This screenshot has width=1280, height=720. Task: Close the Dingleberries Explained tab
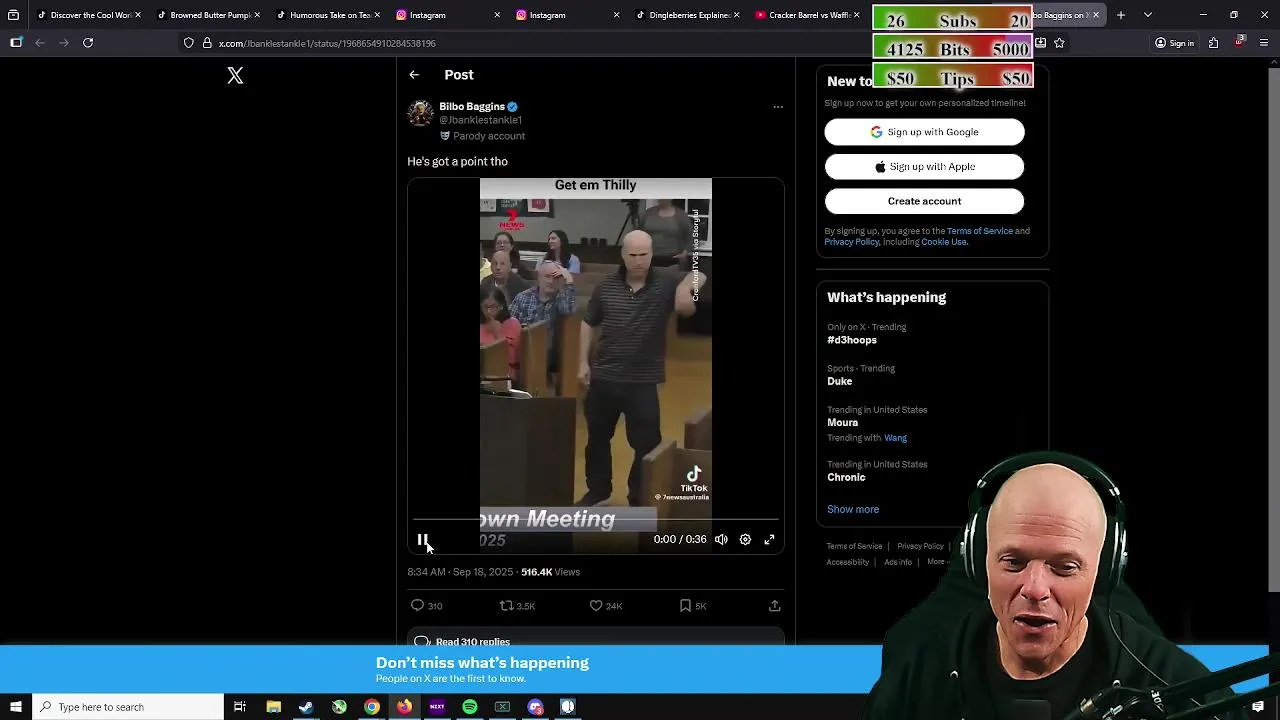737,15
